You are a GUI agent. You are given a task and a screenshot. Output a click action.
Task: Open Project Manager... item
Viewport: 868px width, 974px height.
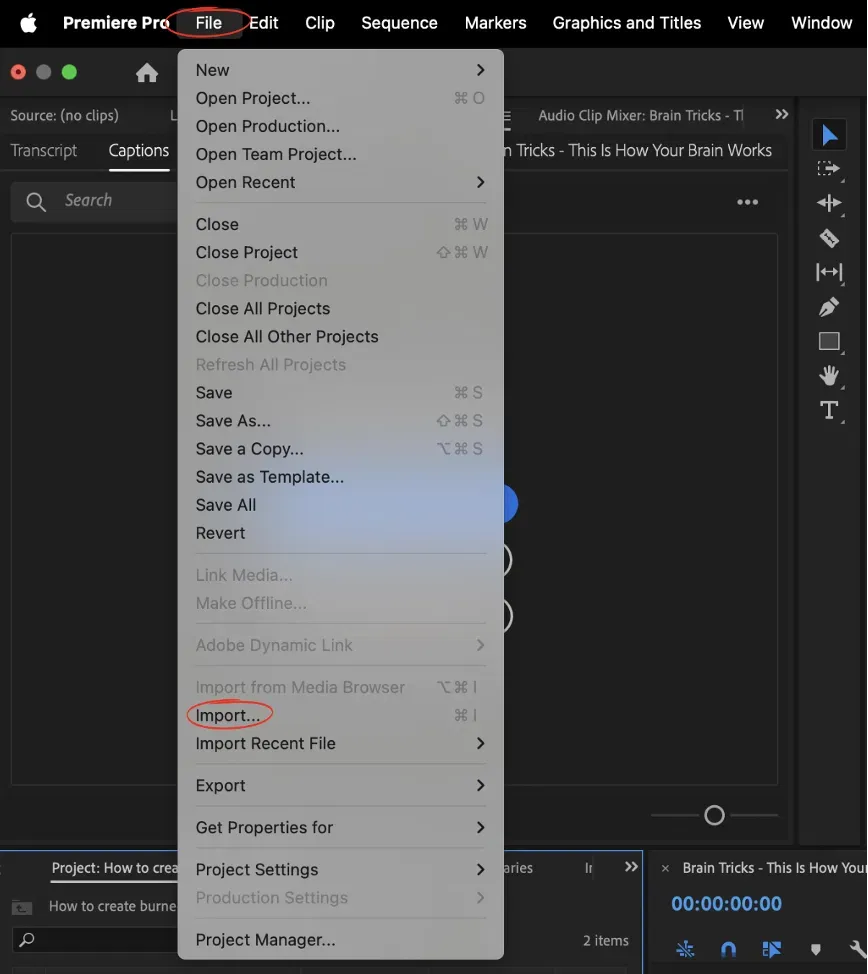click(x=340, y=940)
